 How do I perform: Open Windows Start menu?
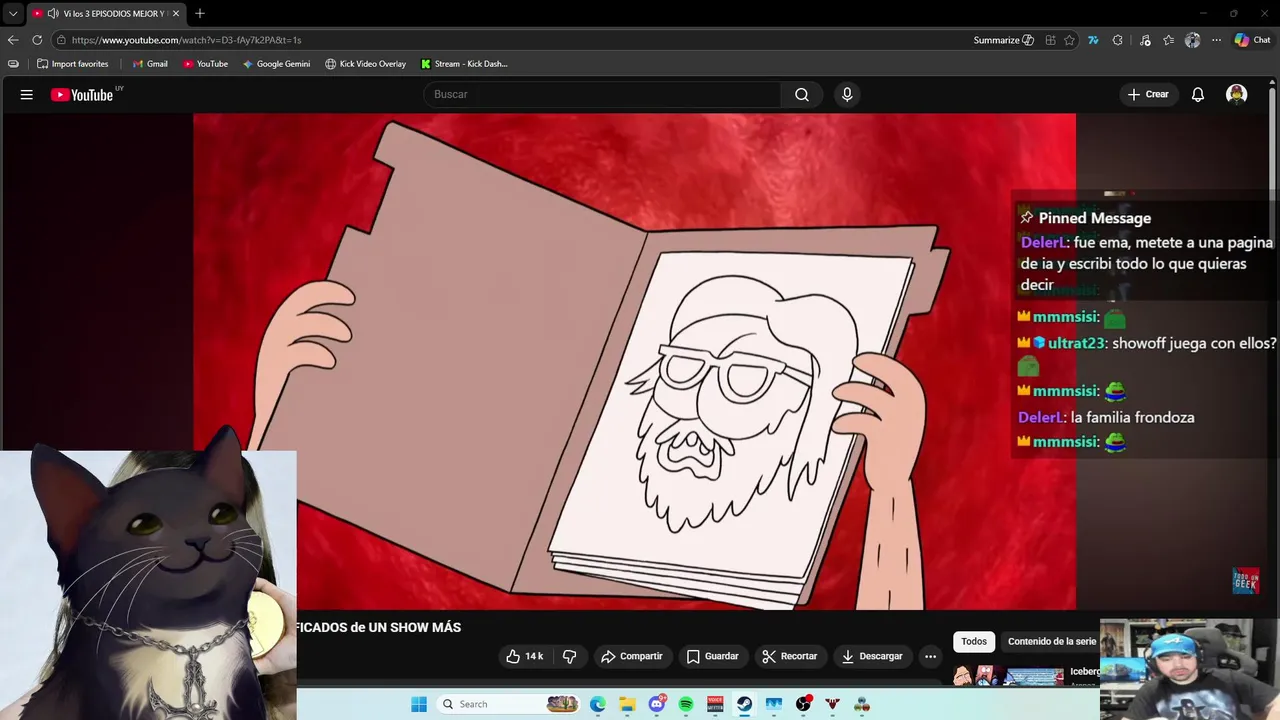click(419, 704)
